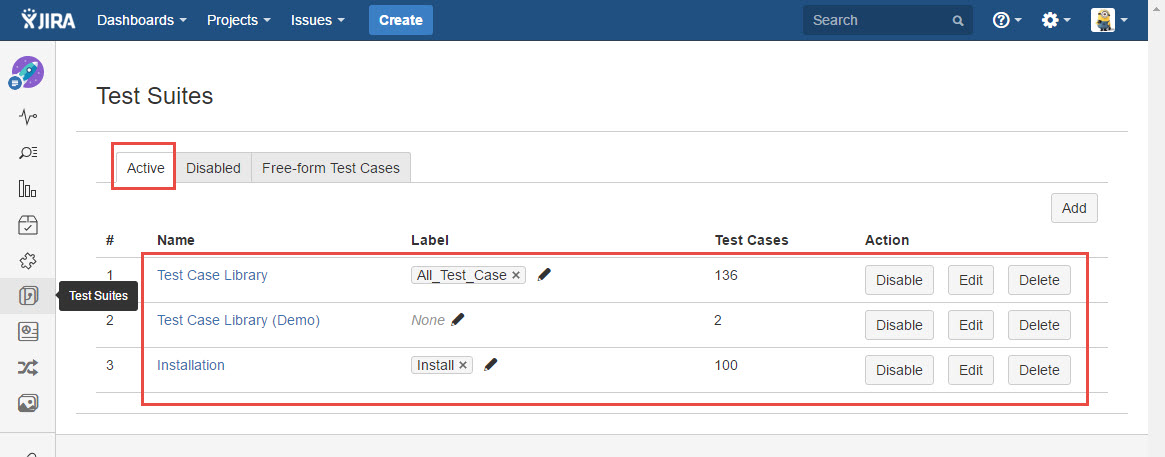The width and height of the screenshot is (1165, 457).
Task: Add a new test suite
Action: coord(1074,208)
